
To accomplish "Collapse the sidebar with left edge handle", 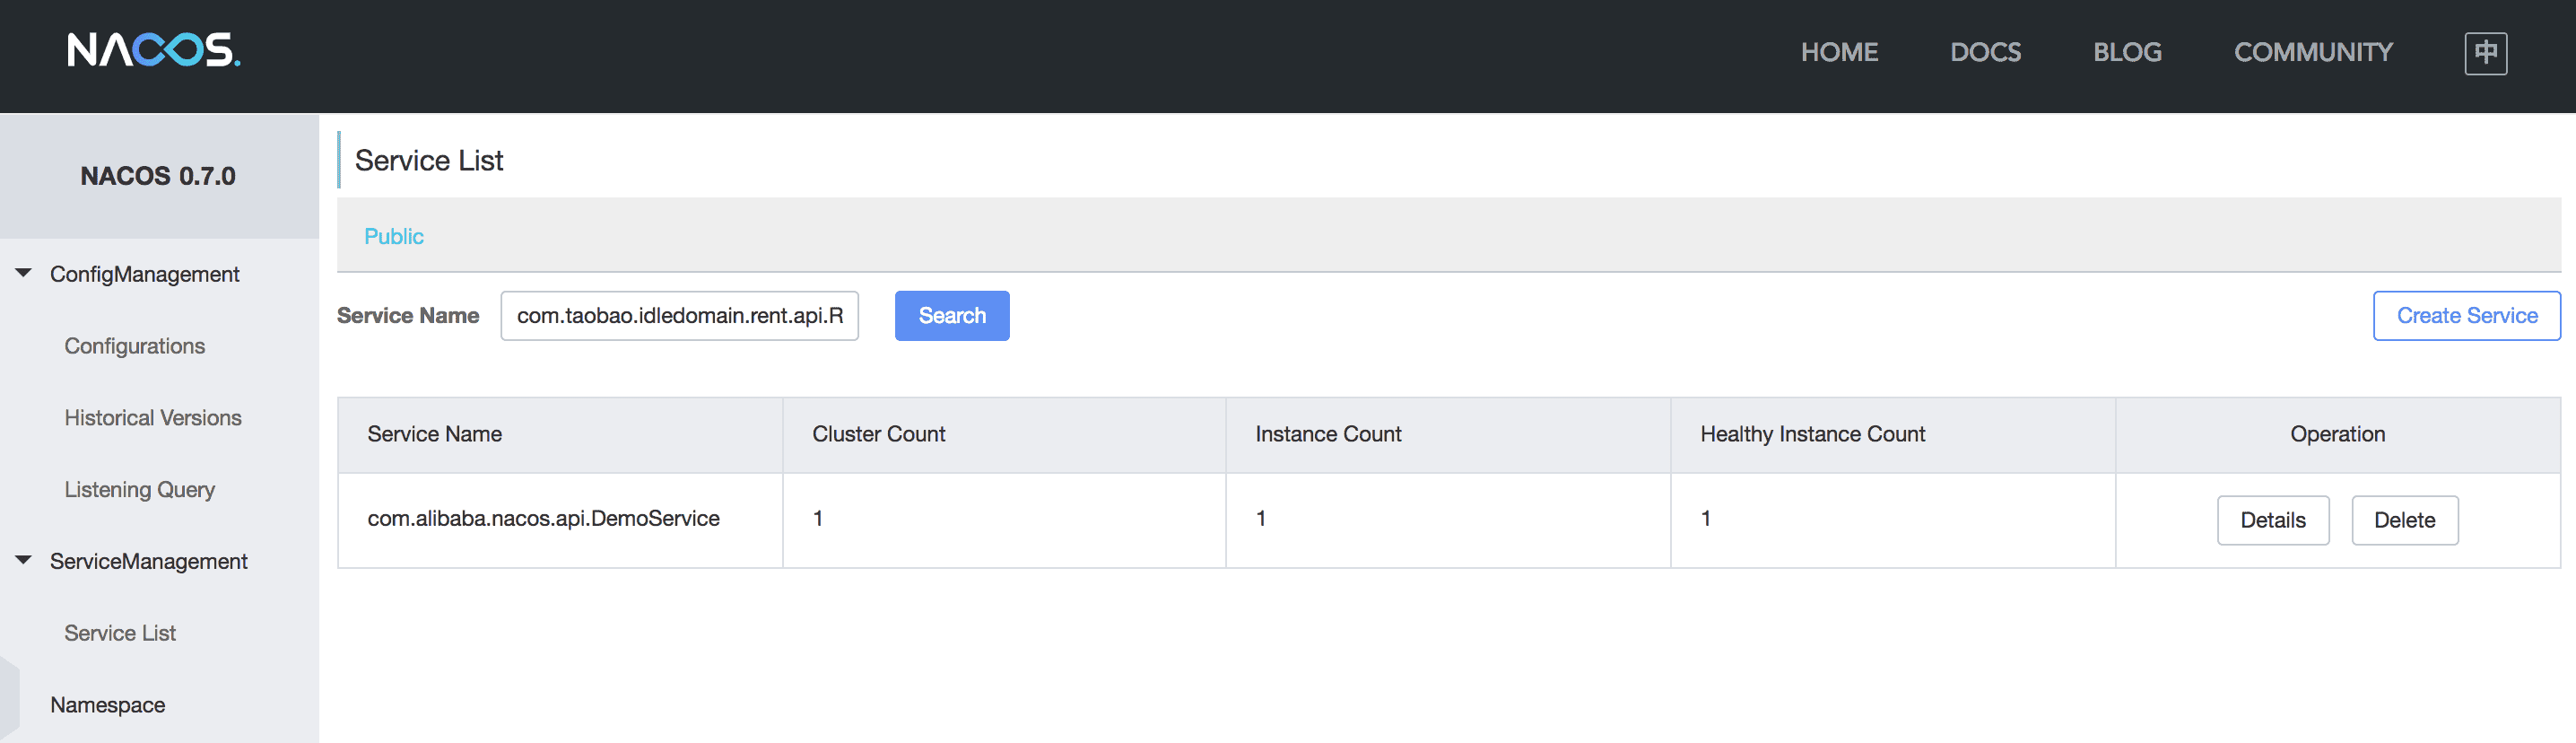I will [9, 698].
